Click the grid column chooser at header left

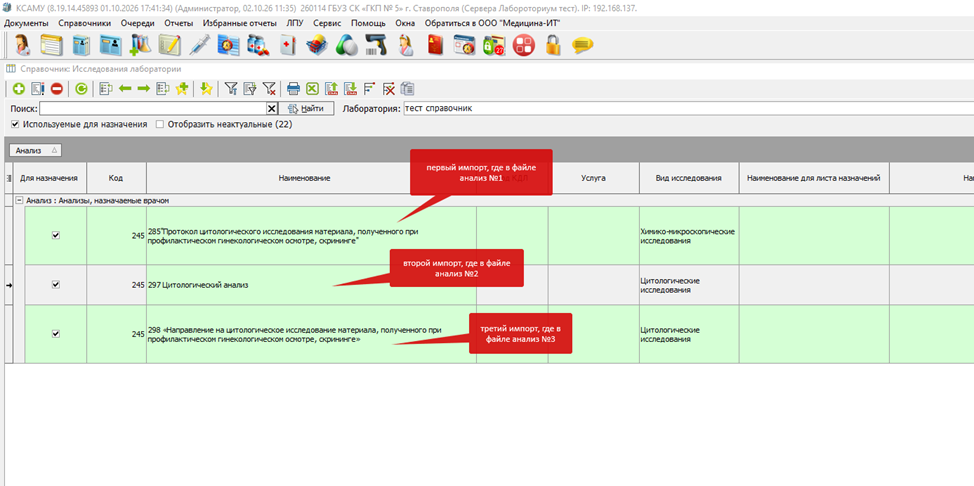point(9,178)
